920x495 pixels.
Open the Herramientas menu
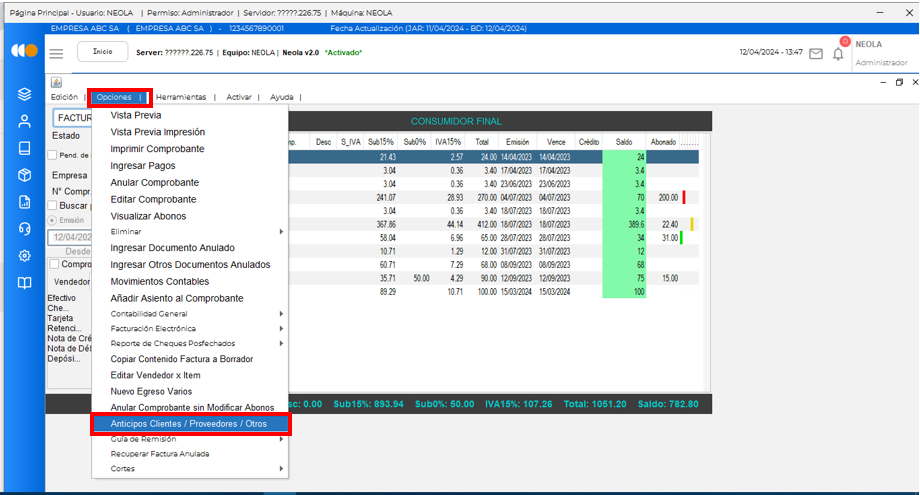(181, 97)
